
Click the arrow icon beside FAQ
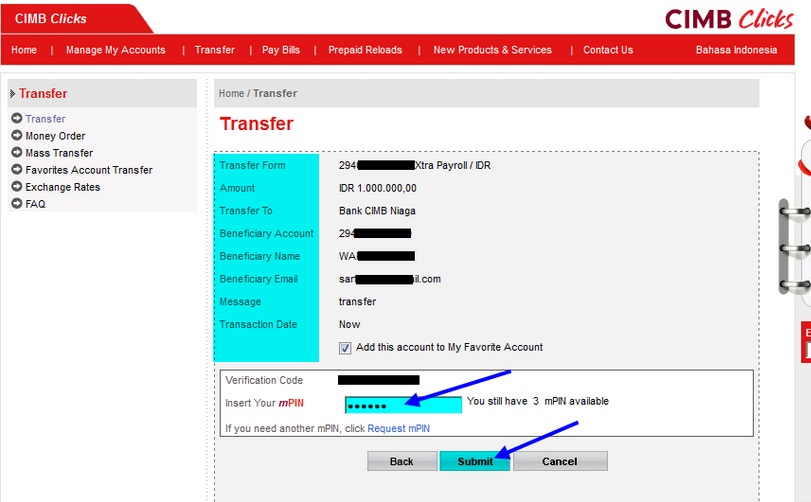[x=17, y=203]
